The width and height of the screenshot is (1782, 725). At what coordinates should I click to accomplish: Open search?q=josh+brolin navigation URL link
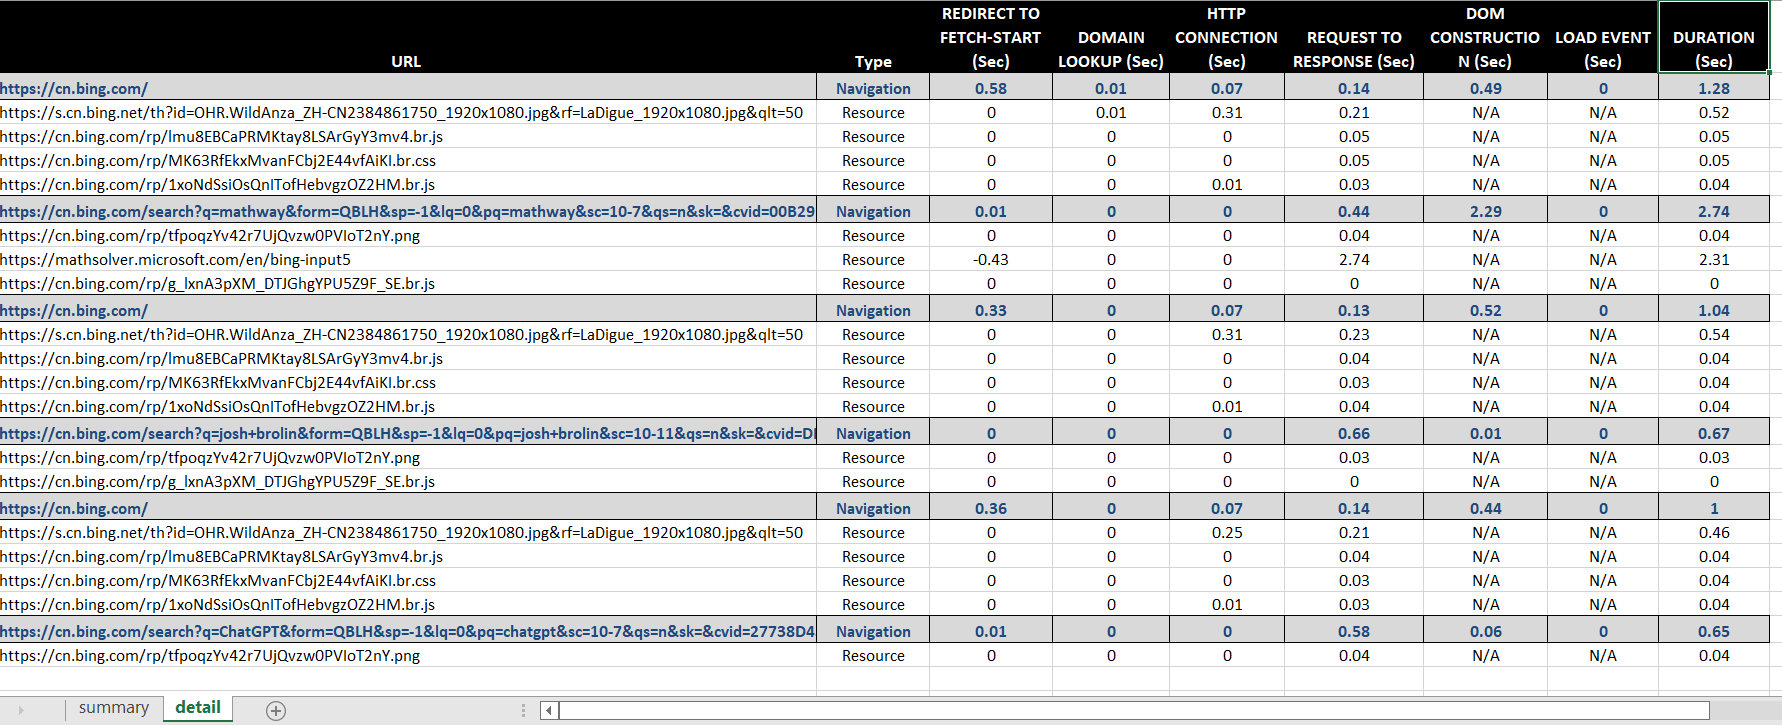407,434
